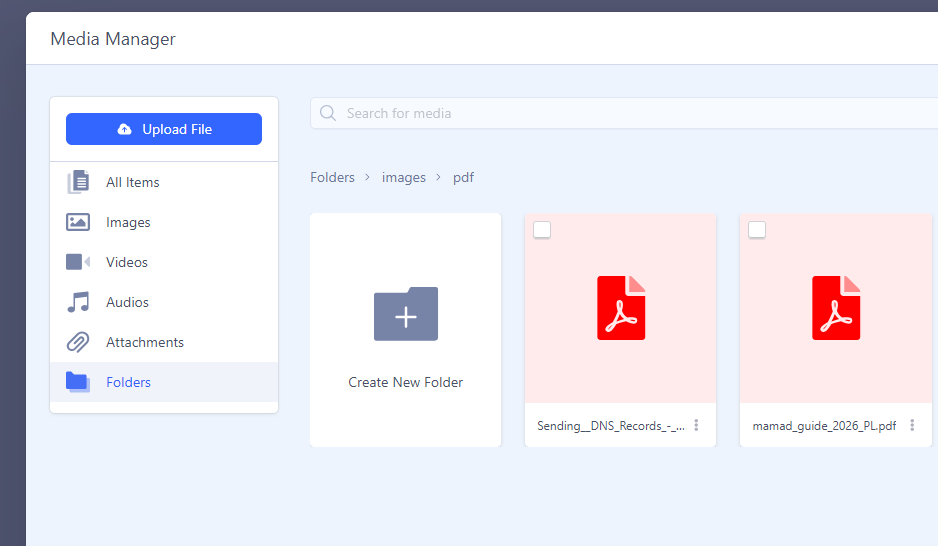Open three-dot menu for mamad_guide_2026_PL.pdf
Screen dimensions: 938x546
click(912, 425)
